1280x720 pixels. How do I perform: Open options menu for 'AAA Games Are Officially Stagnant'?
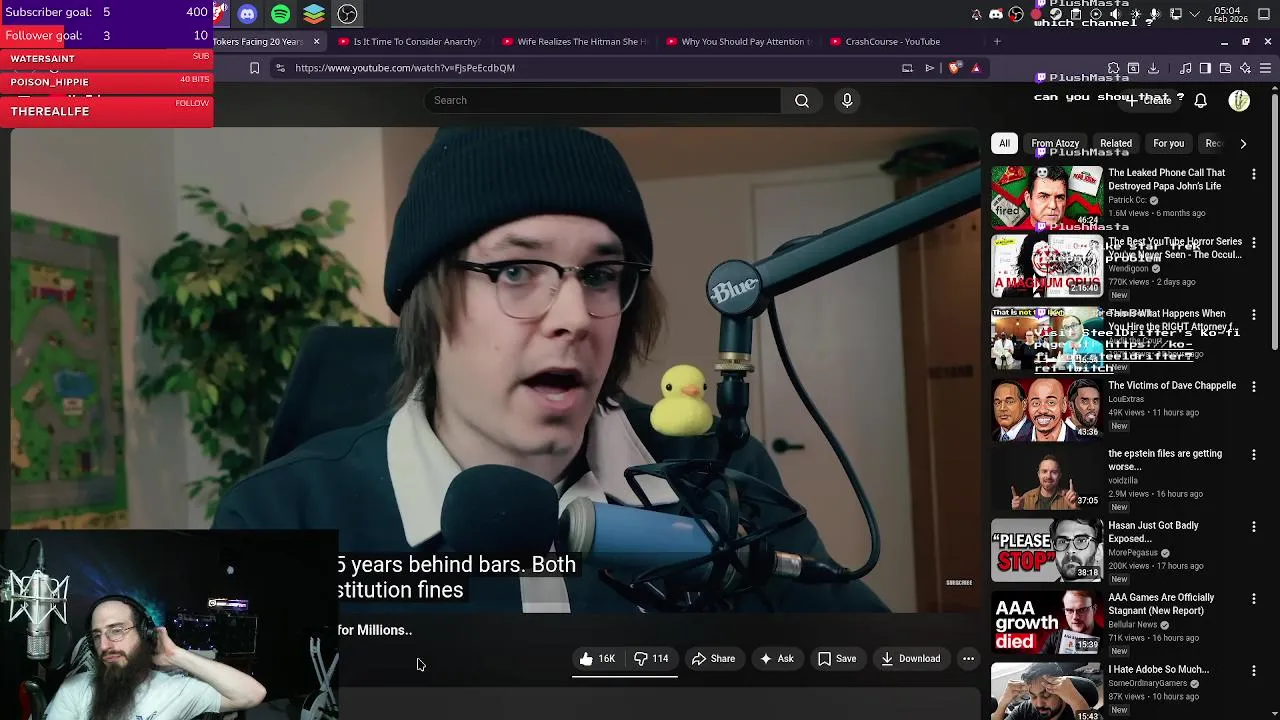pos(1253,599)
